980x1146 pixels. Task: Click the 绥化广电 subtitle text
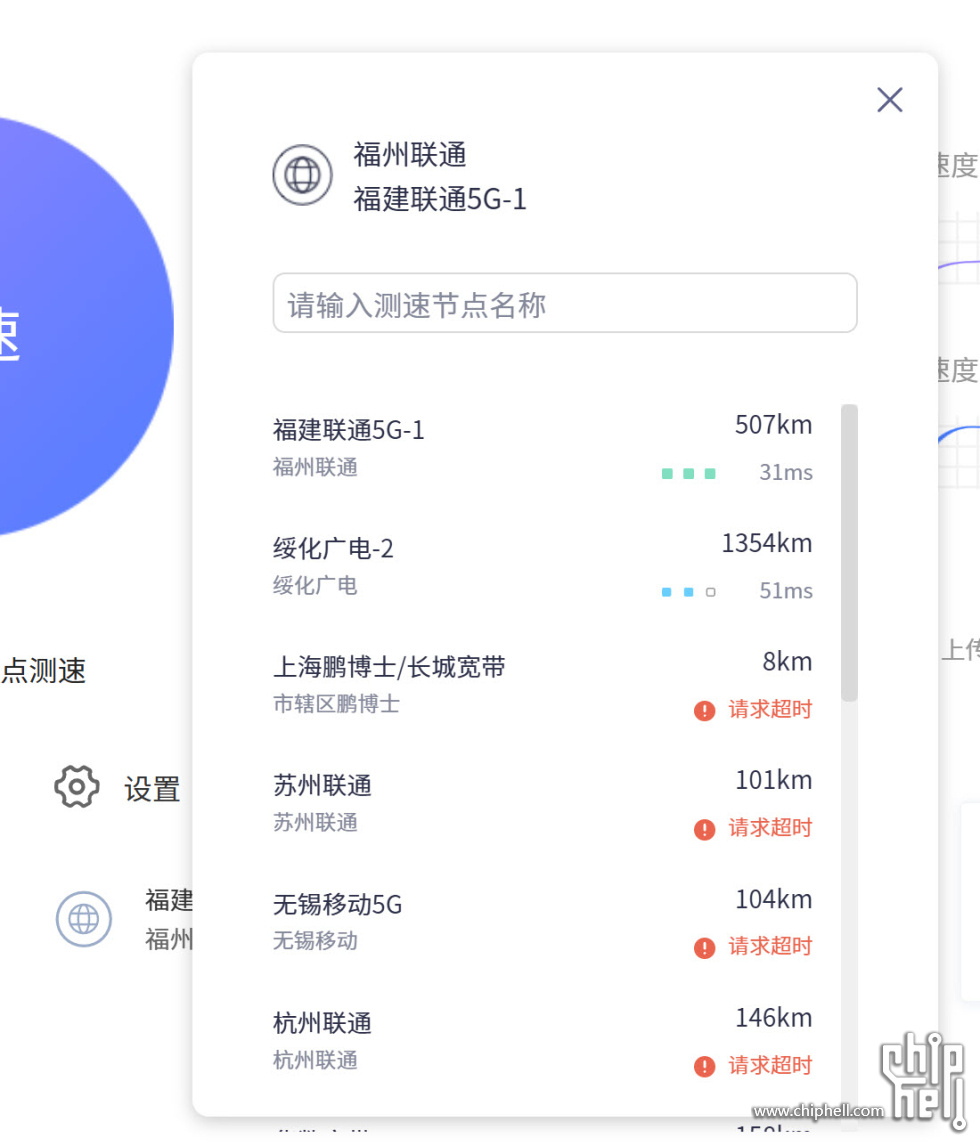315,586
